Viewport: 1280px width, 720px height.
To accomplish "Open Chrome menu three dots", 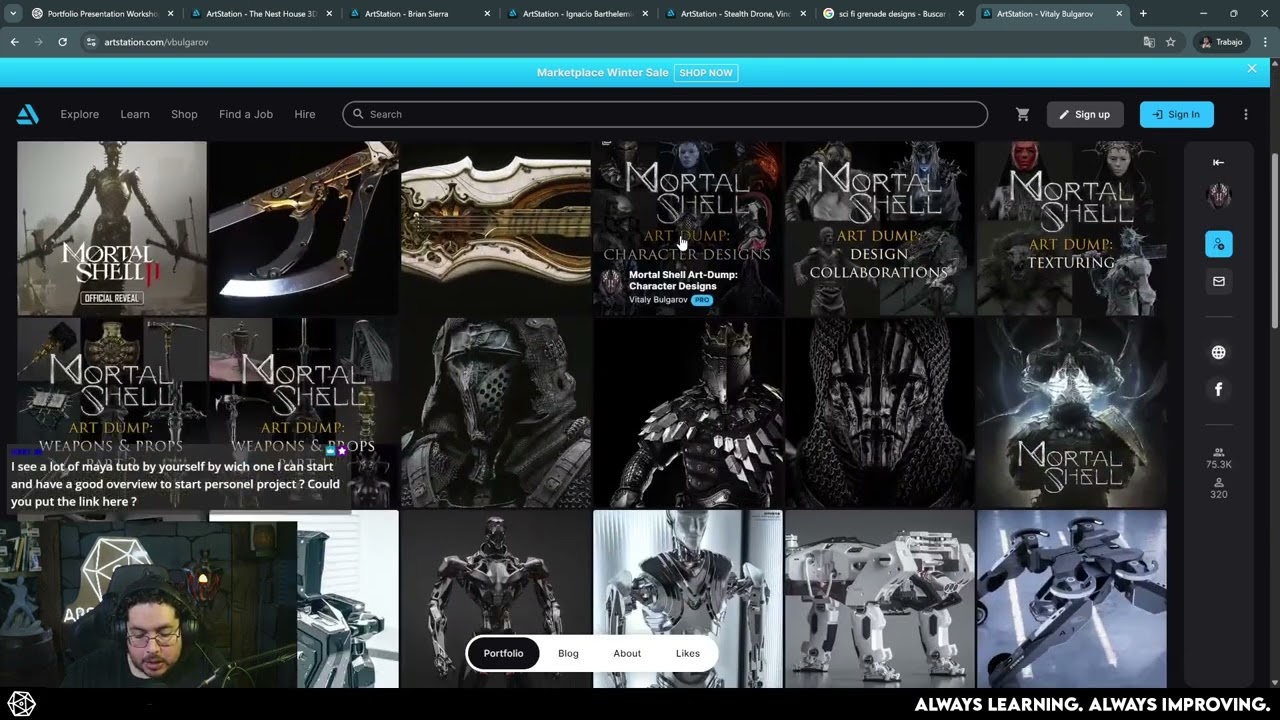I will pyautogui.click(x=1265, y=42).
